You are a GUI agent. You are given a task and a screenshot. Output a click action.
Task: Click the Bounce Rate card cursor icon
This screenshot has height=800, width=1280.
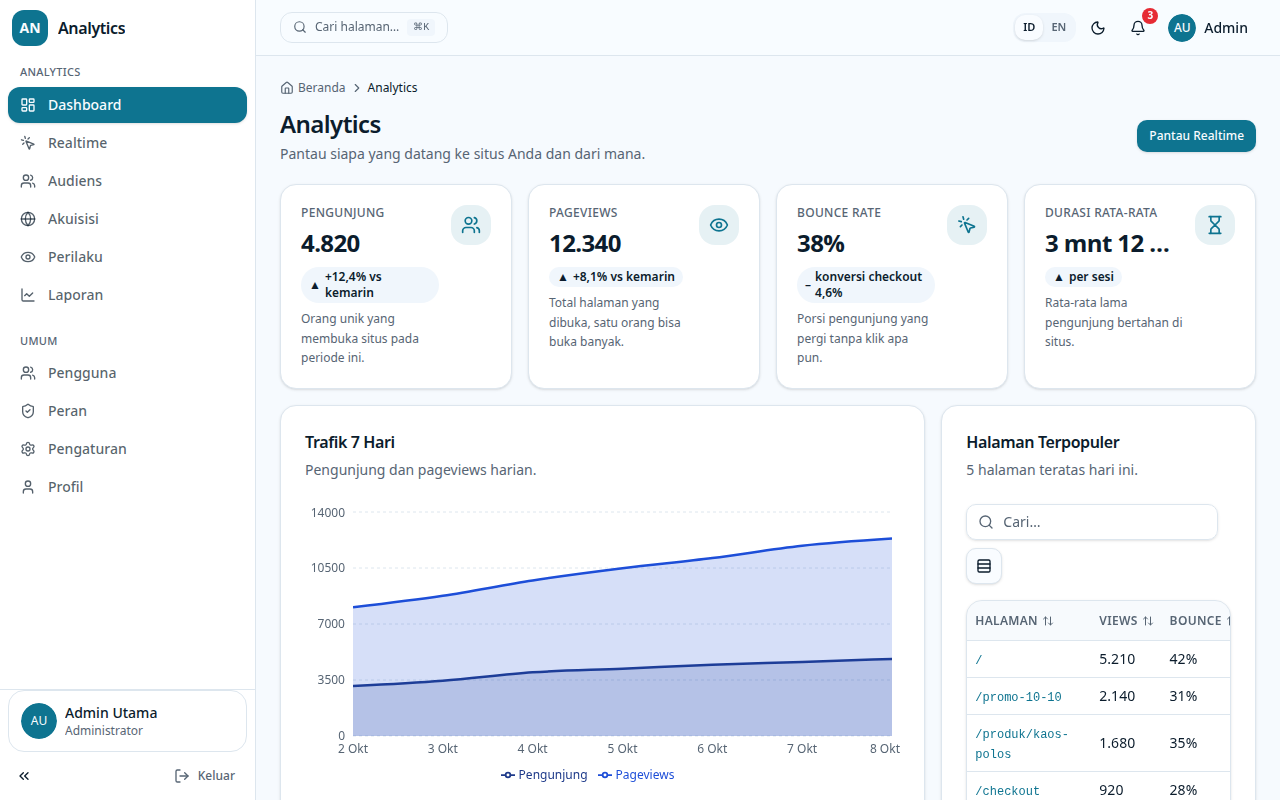click(x=967, y=225)
